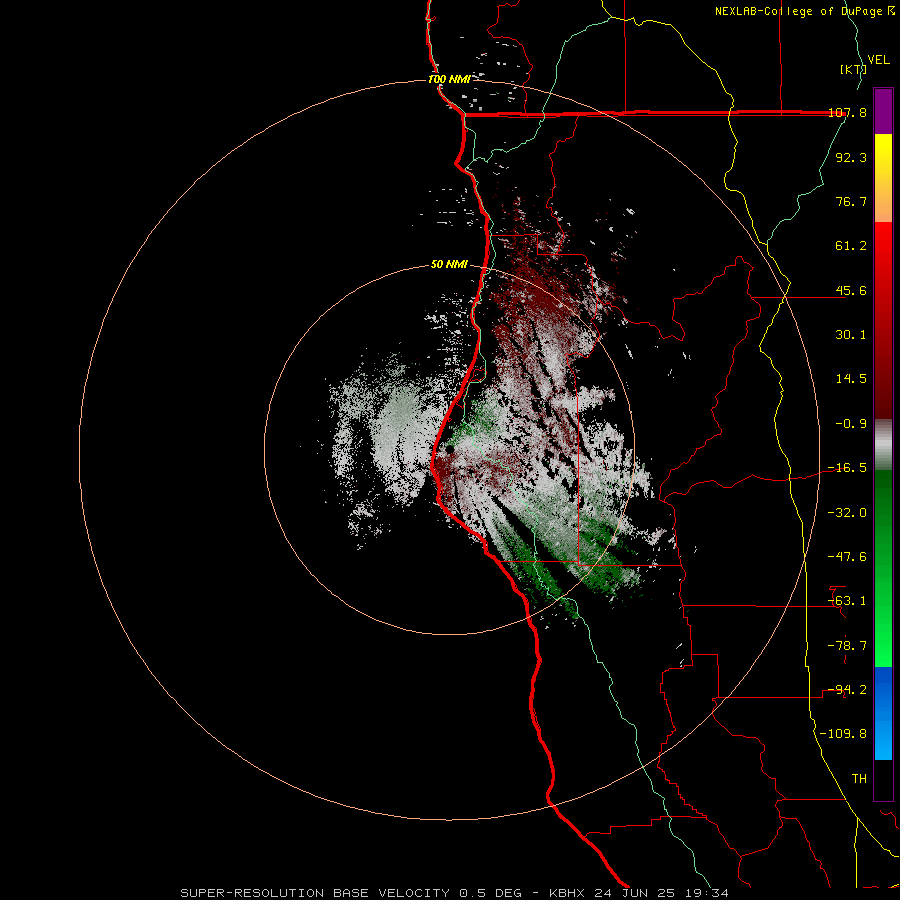
Task: Click the -47.6 legend value
Action: (847, 557)
